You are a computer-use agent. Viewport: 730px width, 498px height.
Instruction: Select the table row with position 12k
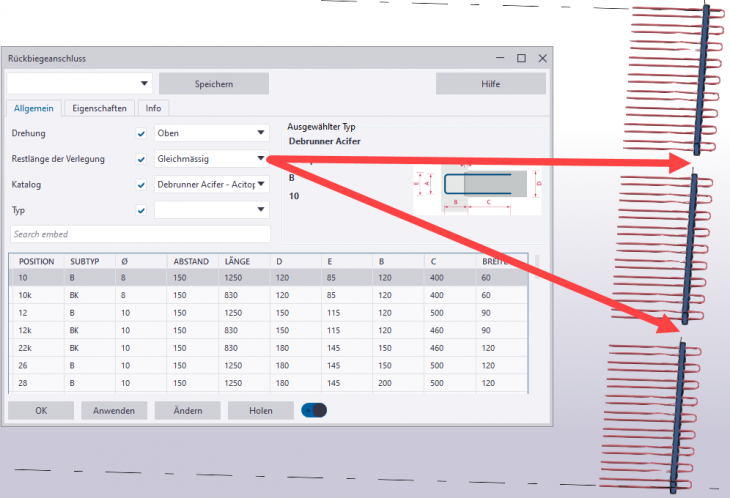pyautogui.click(x=270, y=329)
